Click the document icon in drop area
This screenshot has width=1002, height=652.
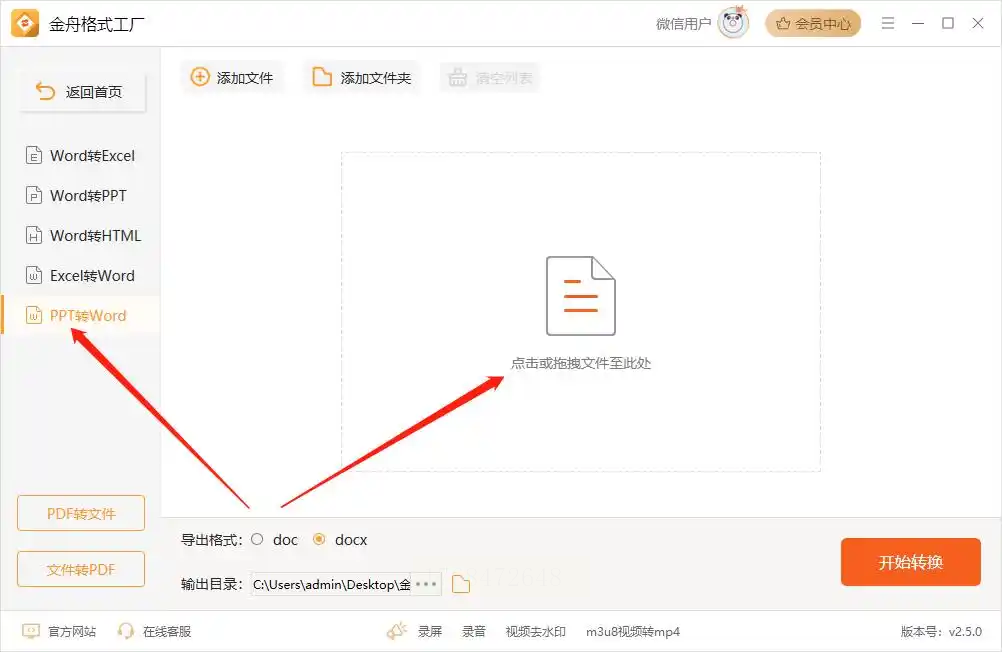[x=581, y=296]
